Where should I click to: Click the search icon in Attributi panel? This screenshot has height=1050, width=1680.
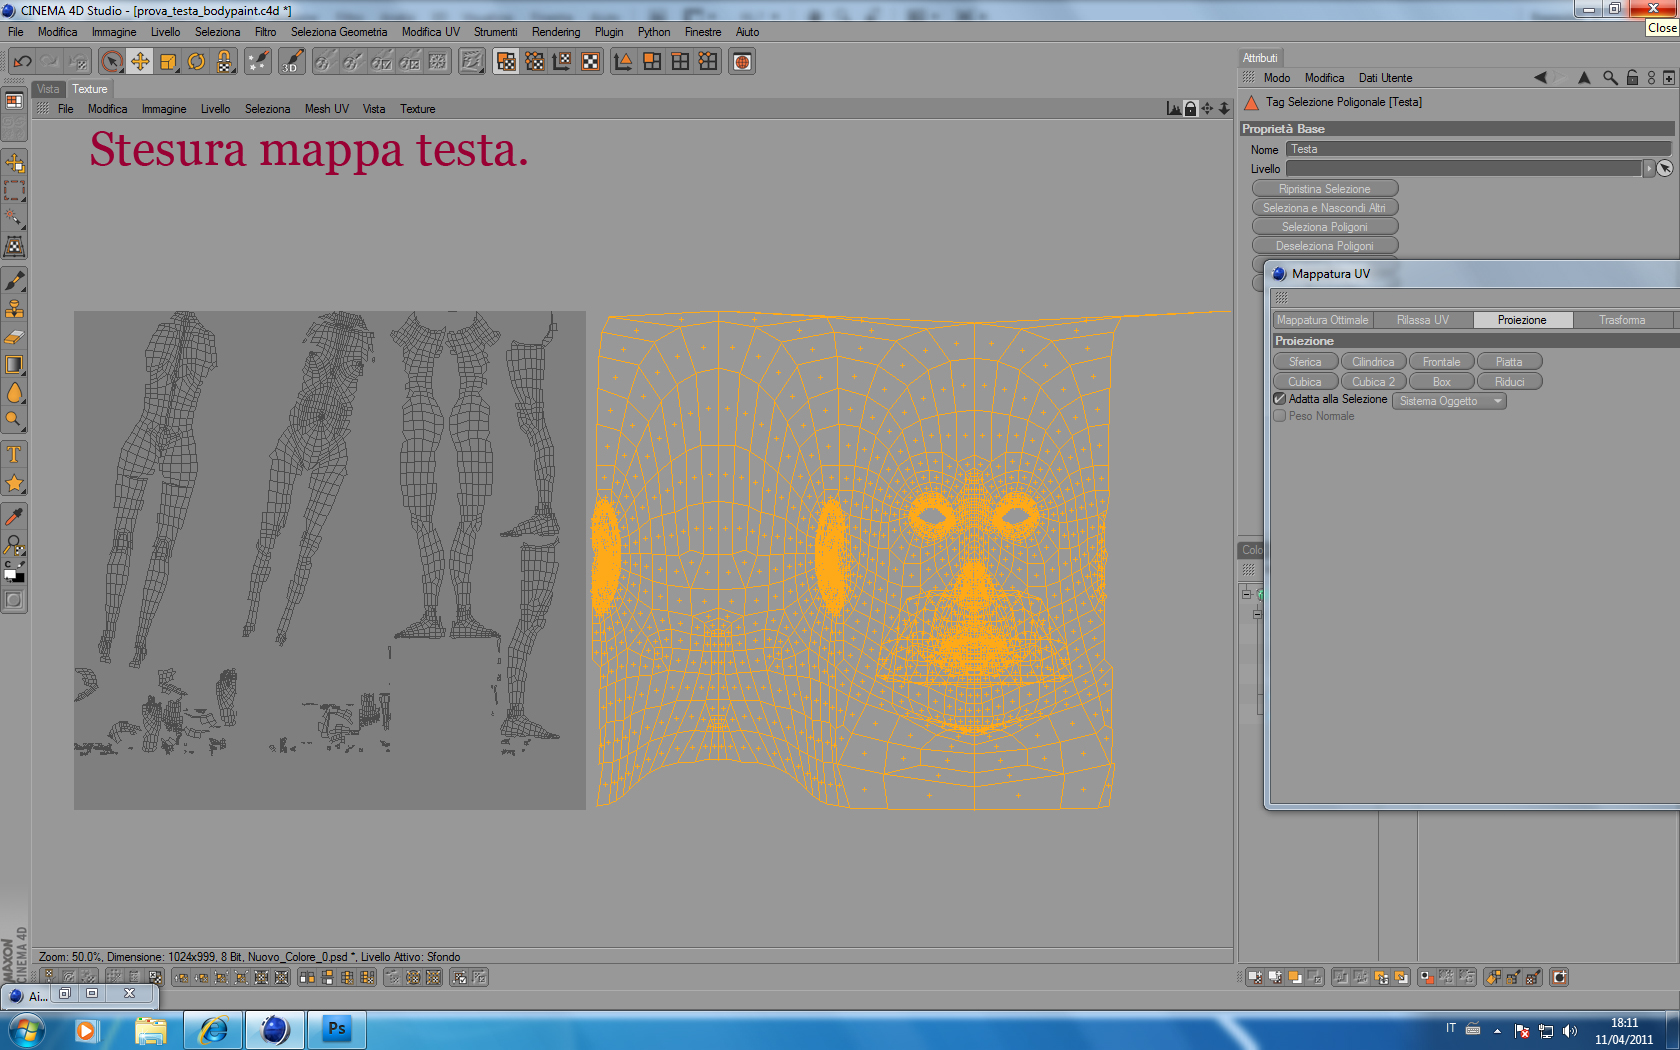[1610, 78]
